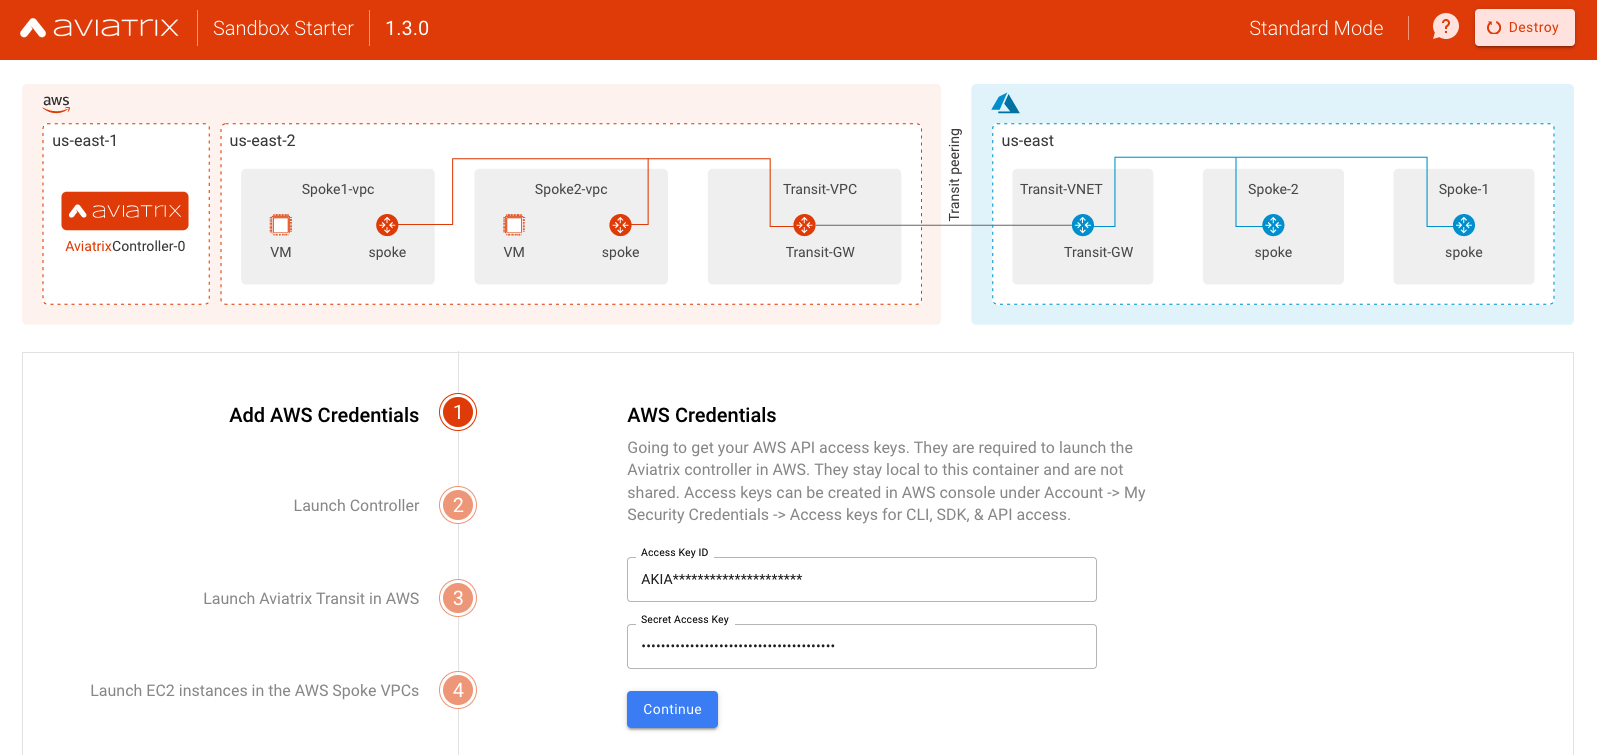
Task: Click the Add AWS Credentials step label
Action: [x=324, y=415]
